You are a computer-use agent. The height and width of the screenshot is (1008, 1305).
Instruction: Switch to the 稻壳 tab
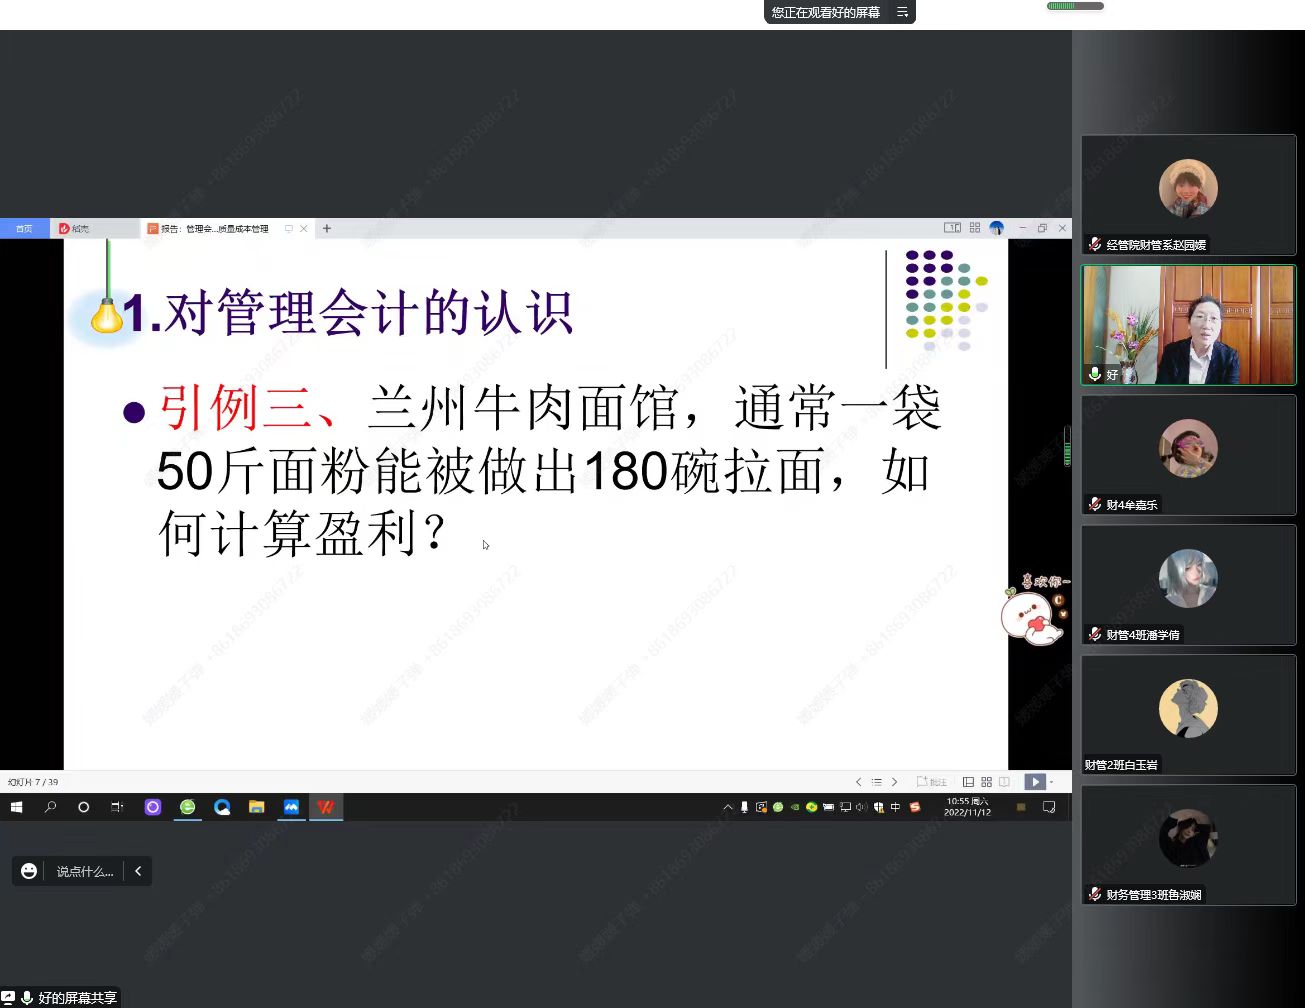click(80, 228)
